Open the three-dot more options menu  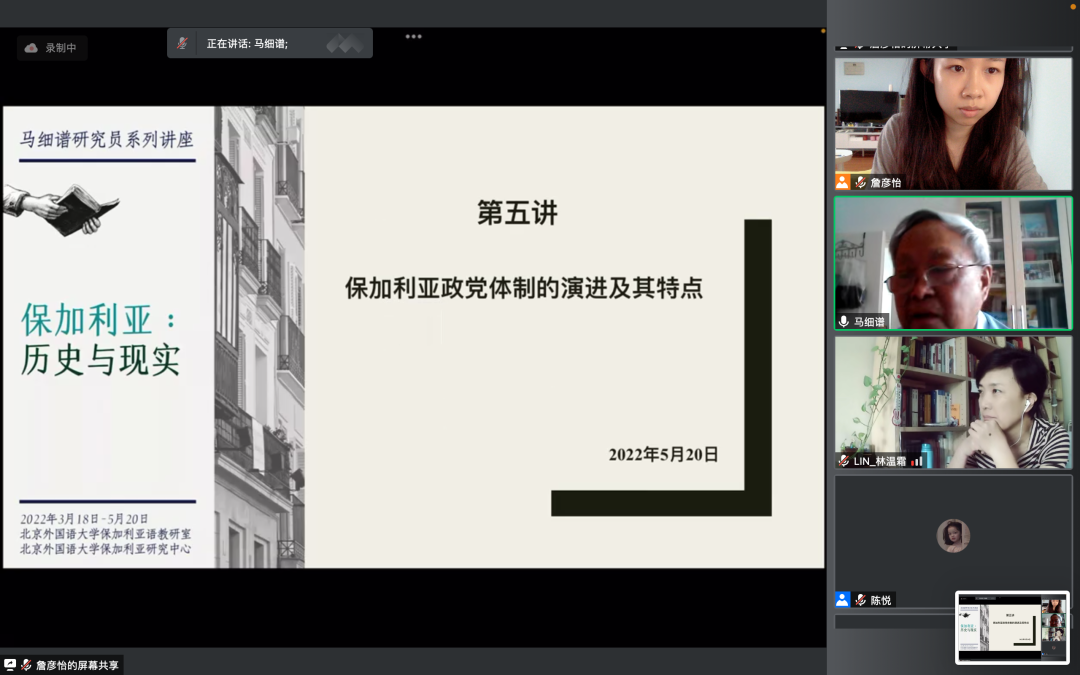tap(413, 37)
